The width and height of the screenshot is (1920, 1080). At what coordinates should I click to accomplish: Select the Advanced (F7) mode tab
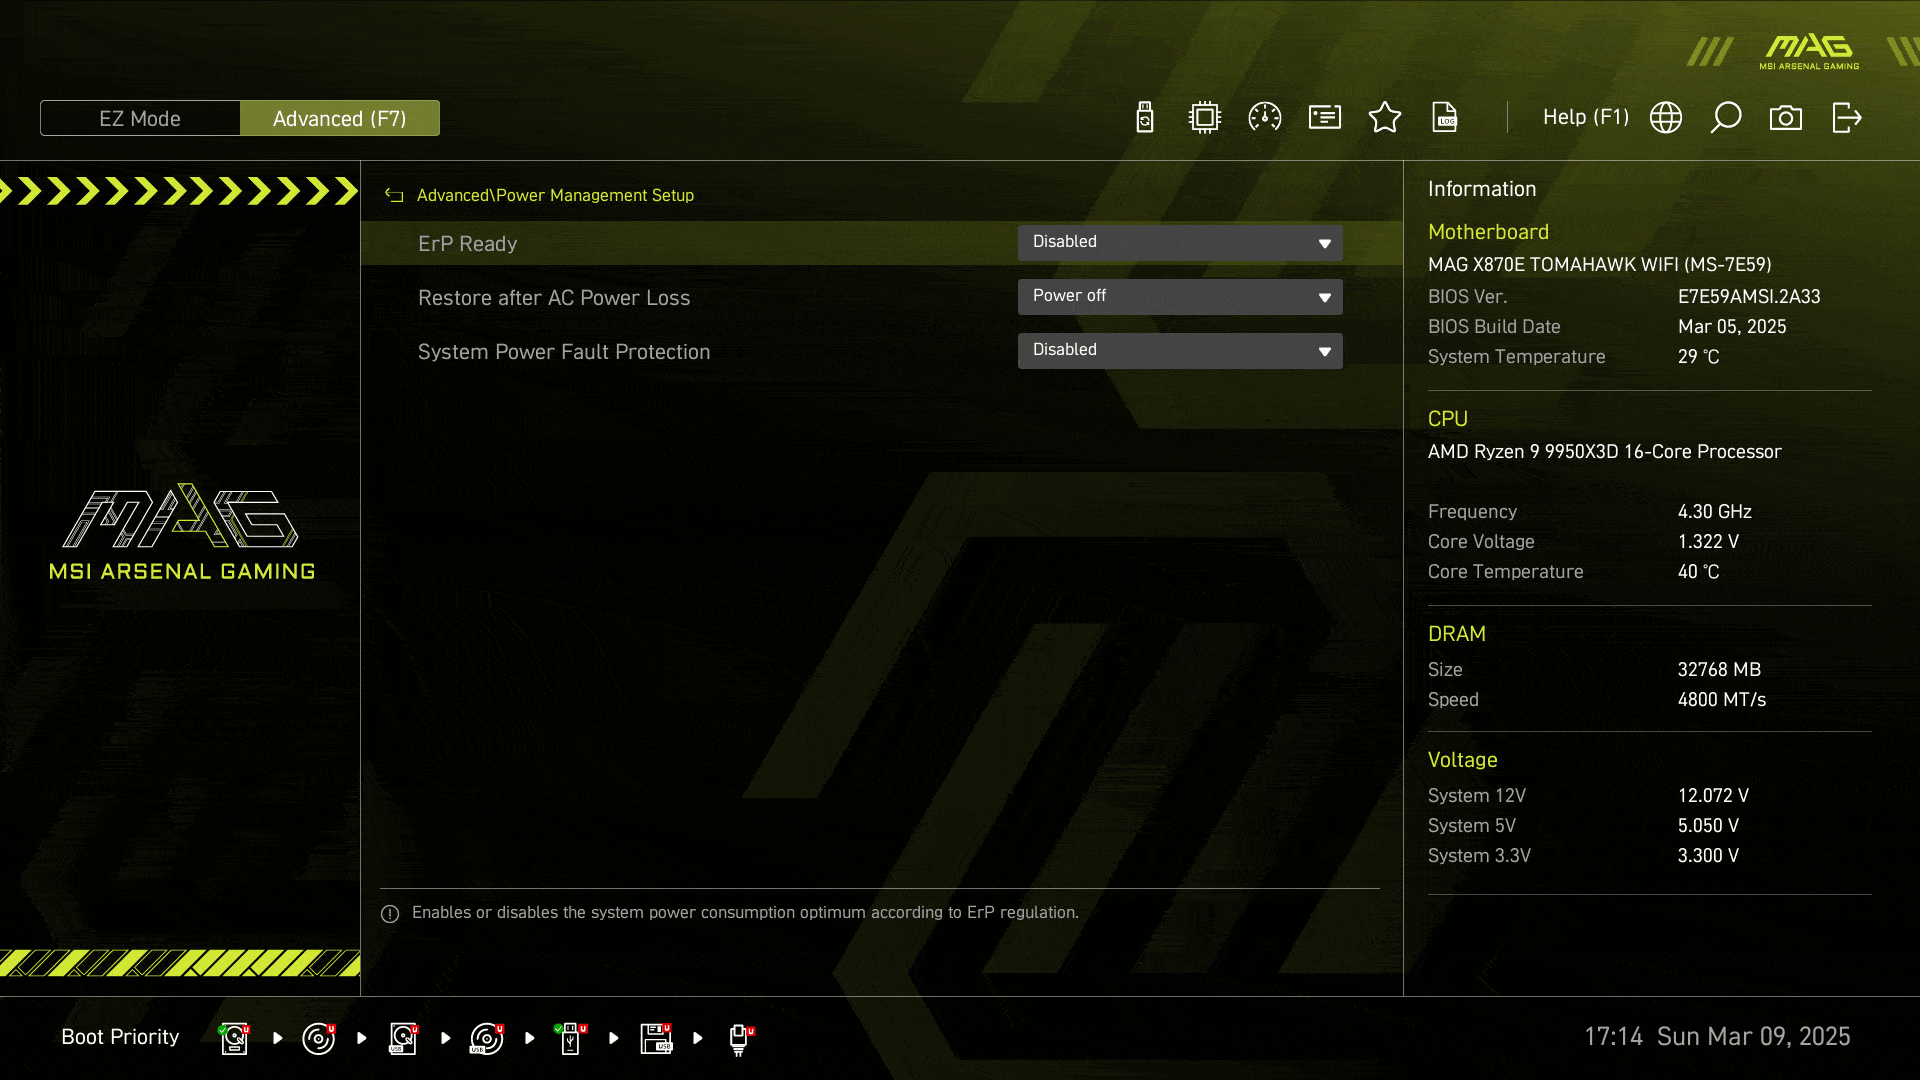[x=340, y=118]
